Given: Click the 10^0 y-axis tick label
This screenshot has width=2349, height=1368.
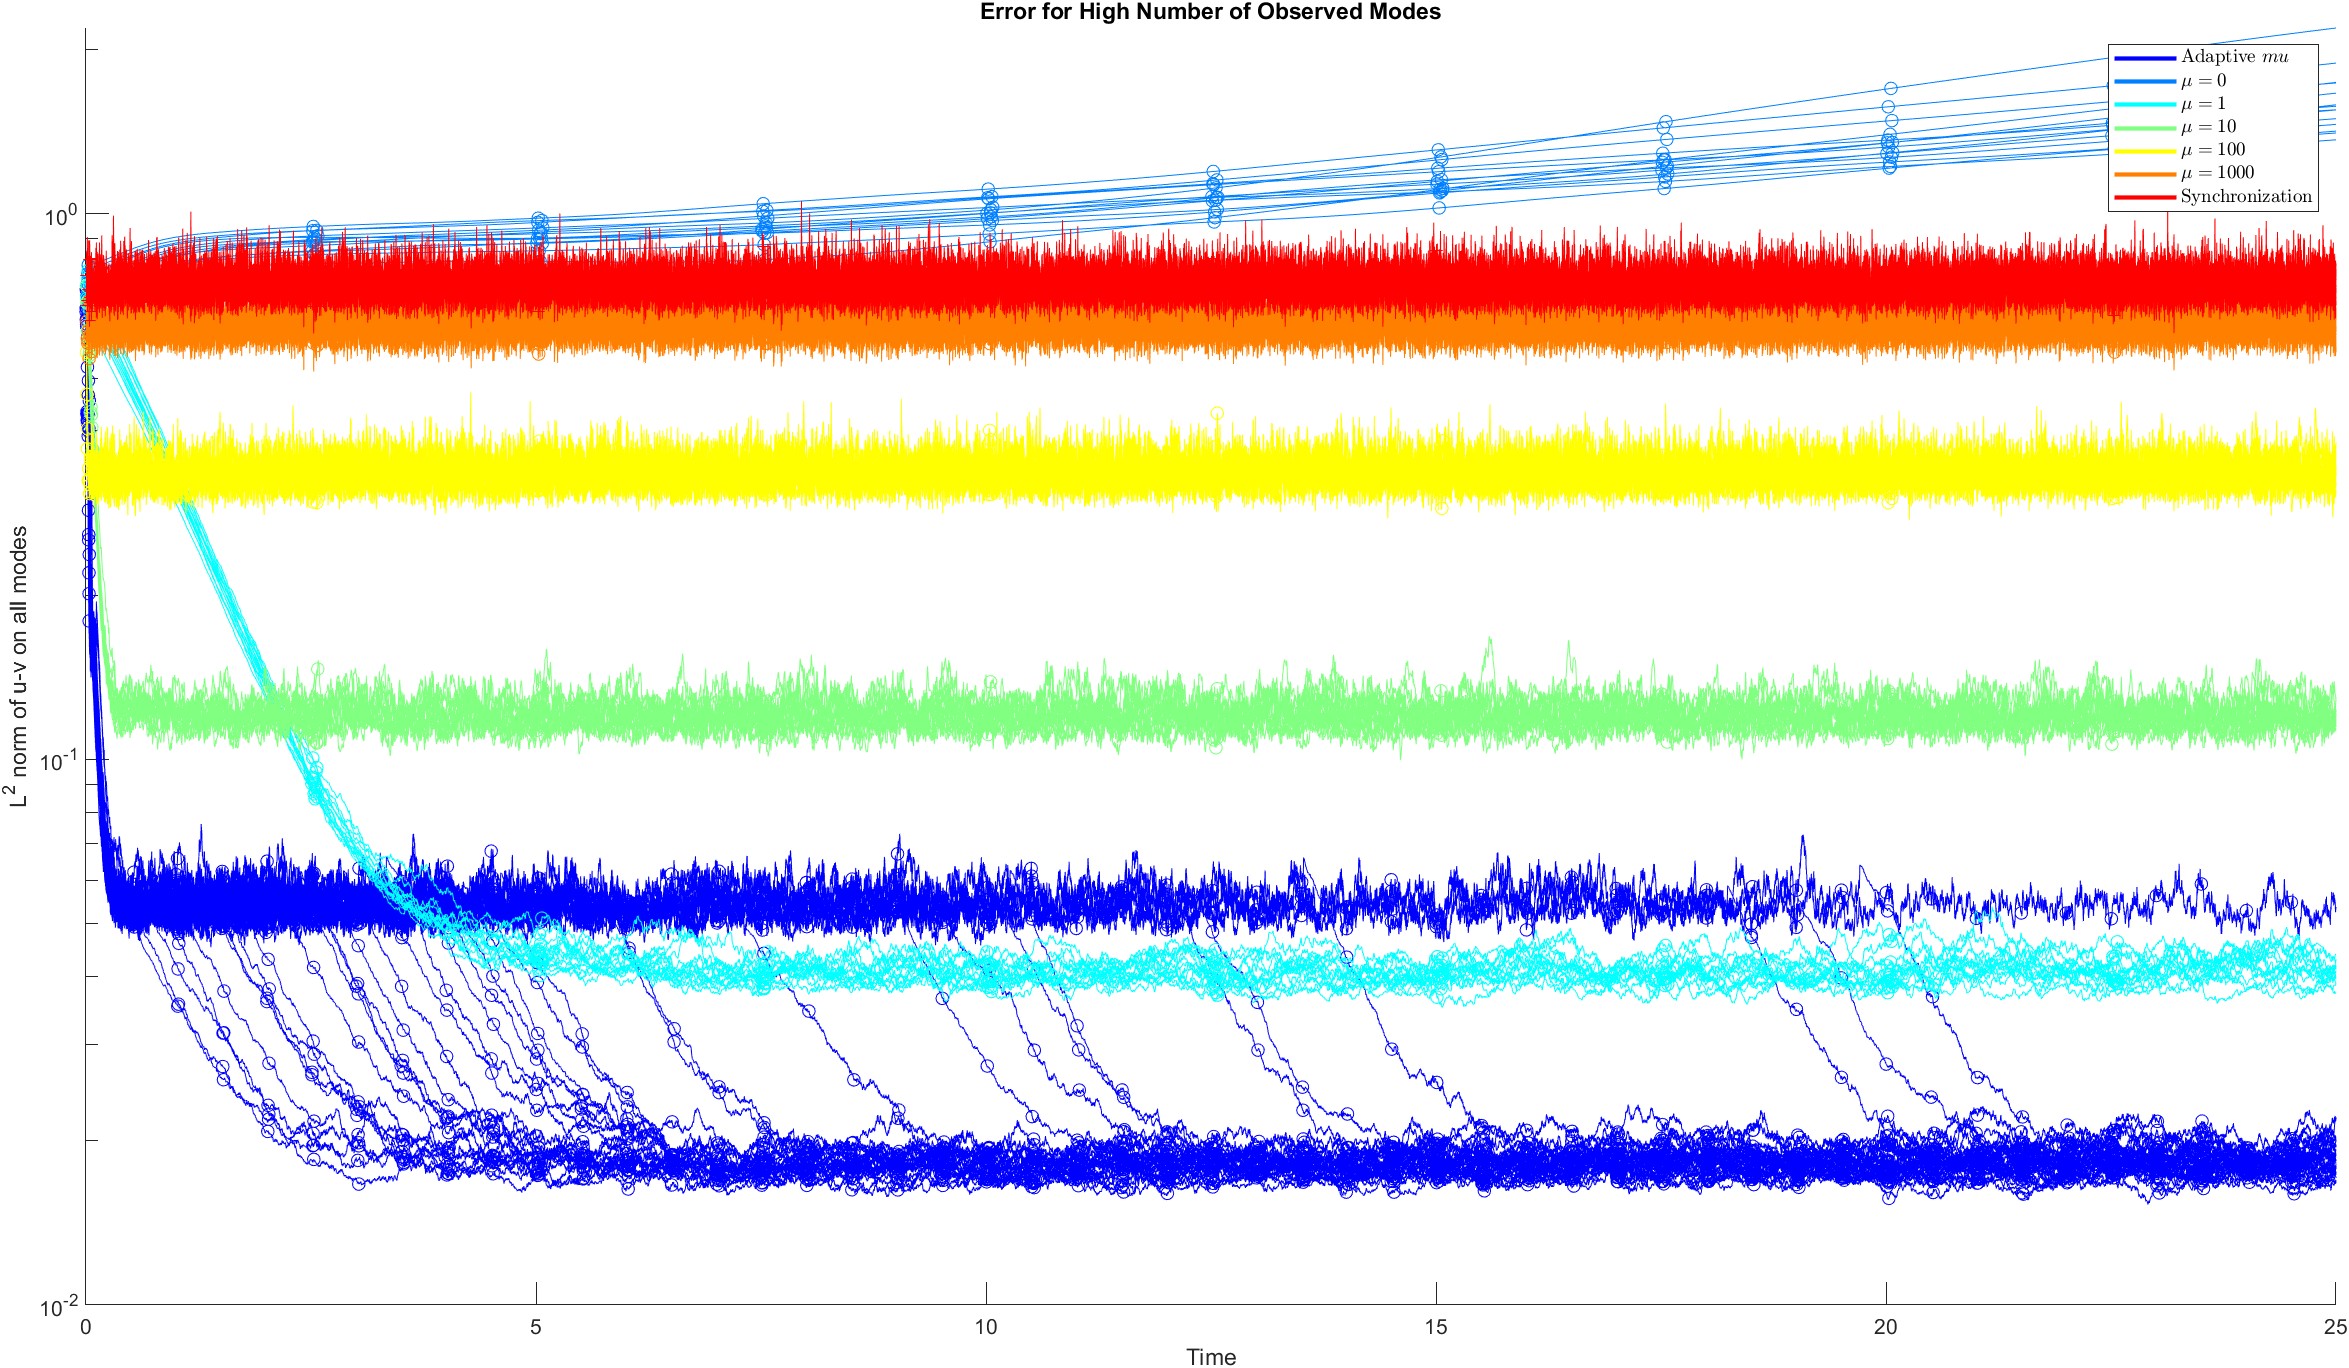Looking at the screenshot, I should point(59,215).
